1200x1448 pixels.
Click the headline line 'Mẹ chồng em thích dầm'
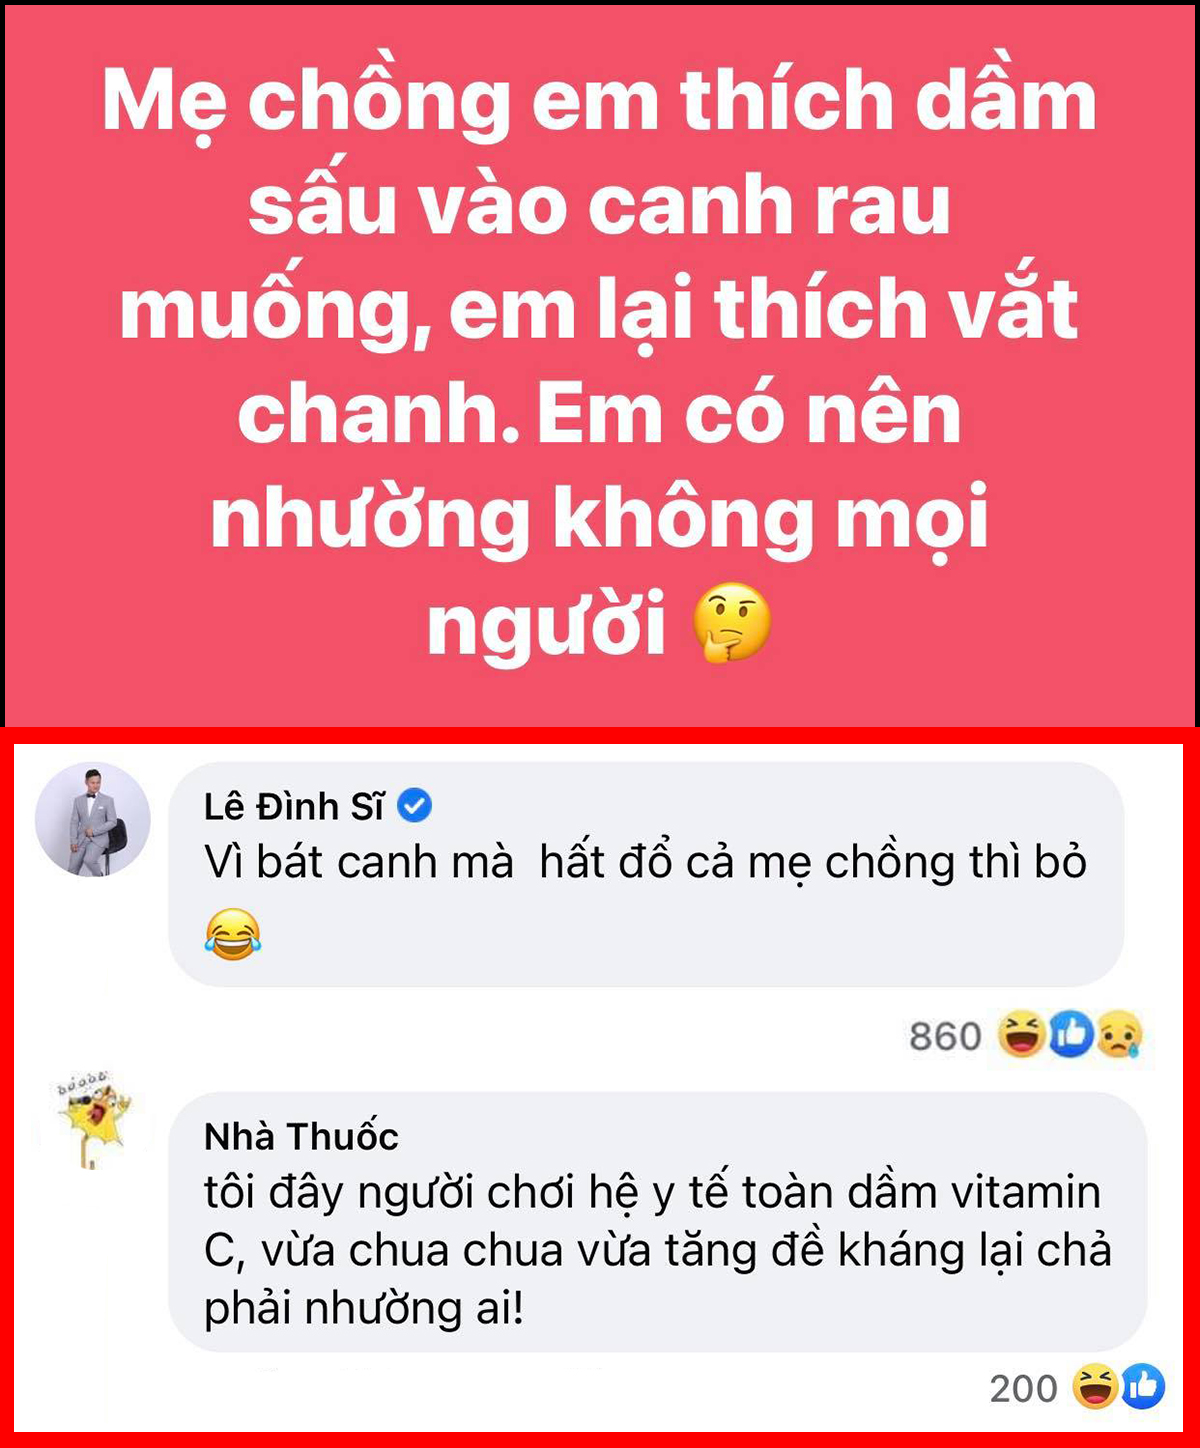600,102
